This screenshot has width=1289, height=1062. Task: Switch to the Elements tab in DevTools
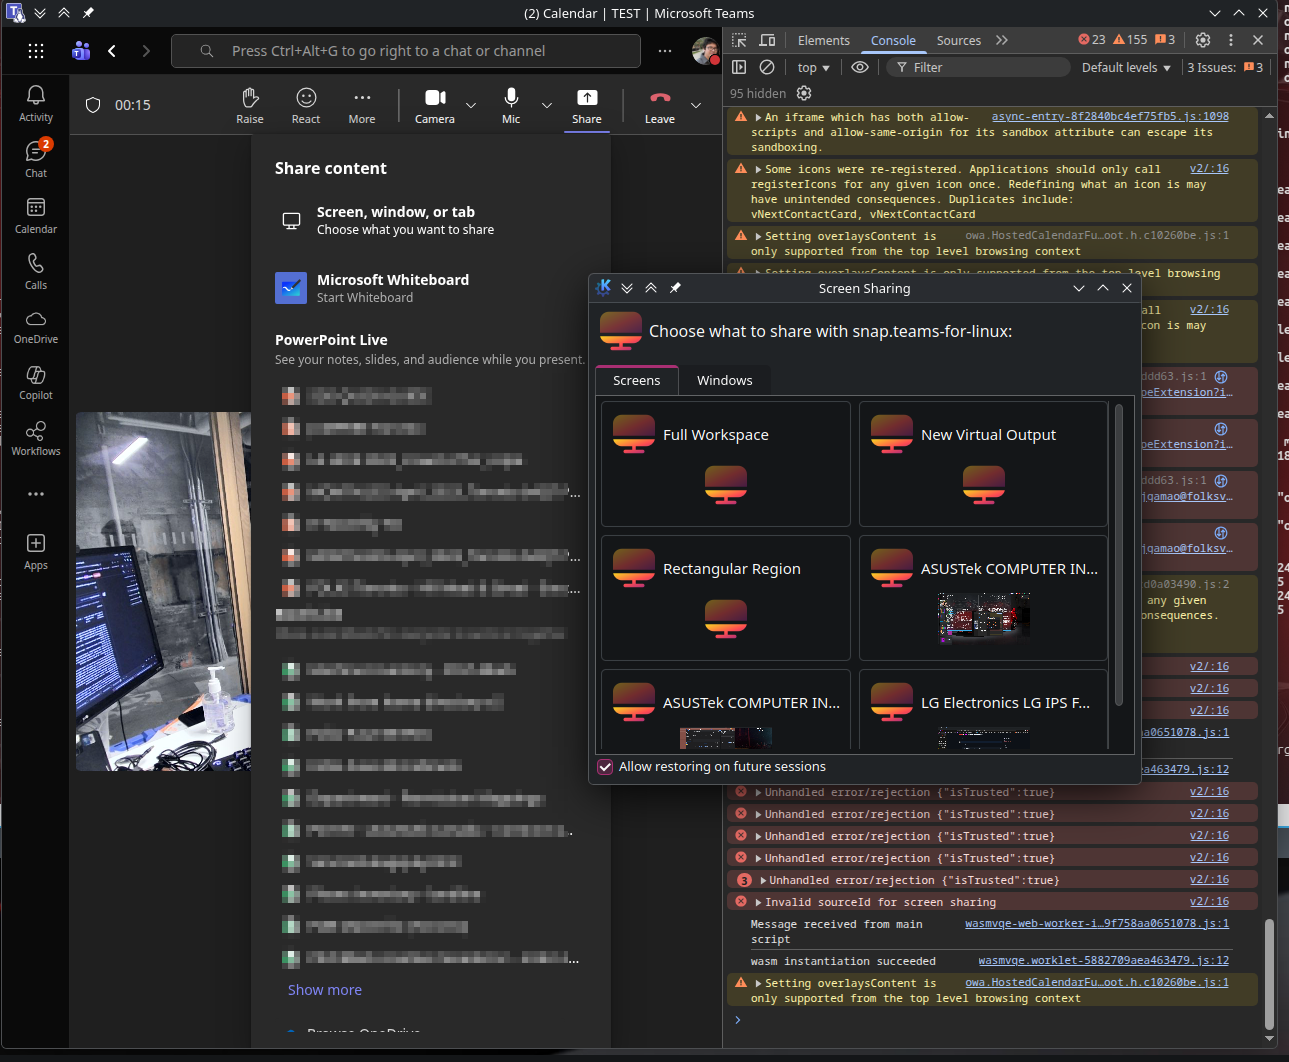coord(823,40)
